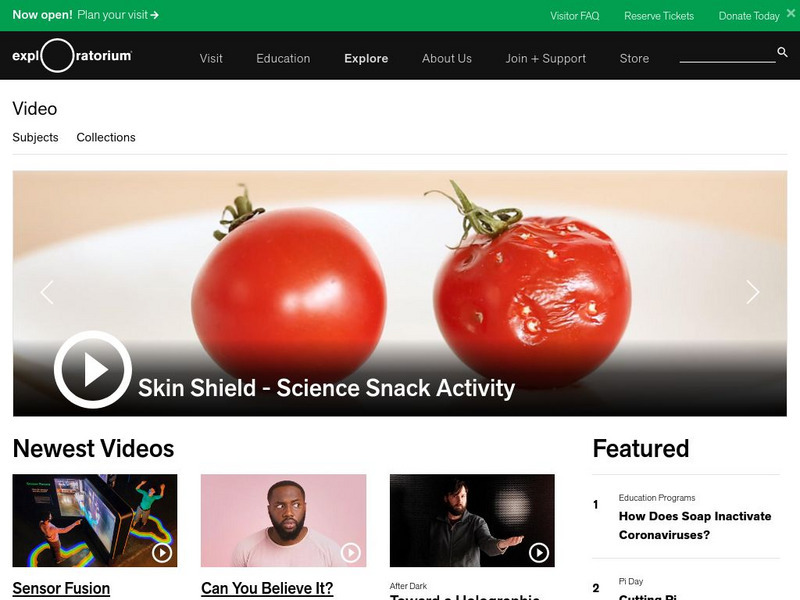Switch to the Subjects tab

(35, 137)
